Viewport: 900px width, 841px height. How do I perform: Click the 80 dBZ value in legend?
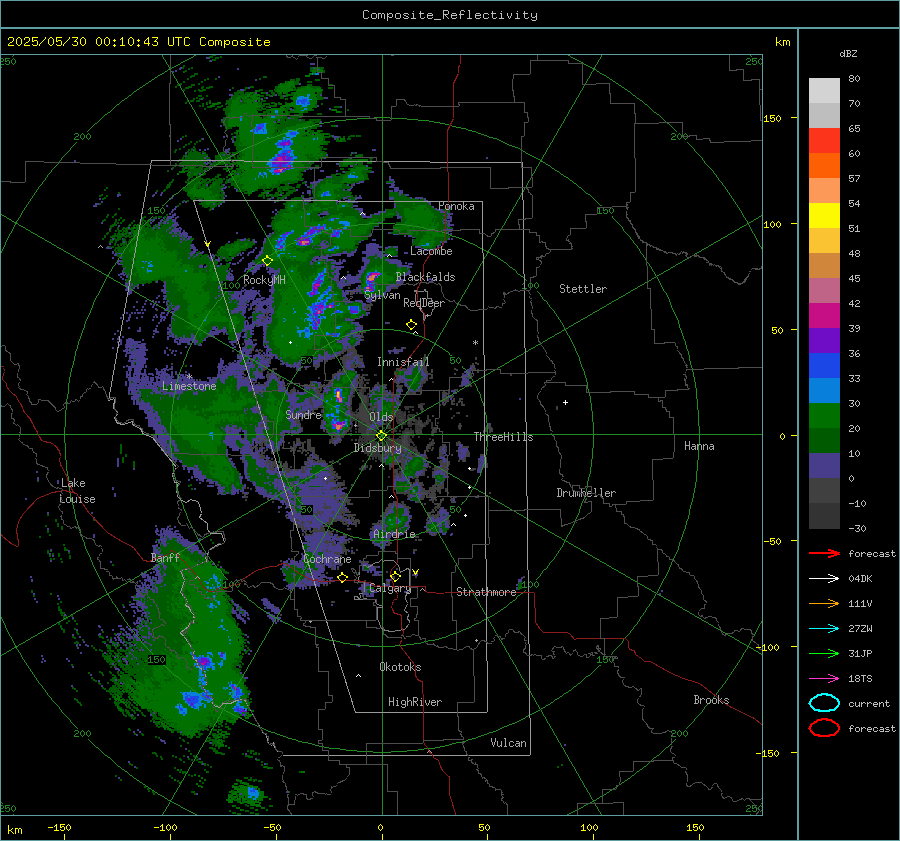click(854, 79)
